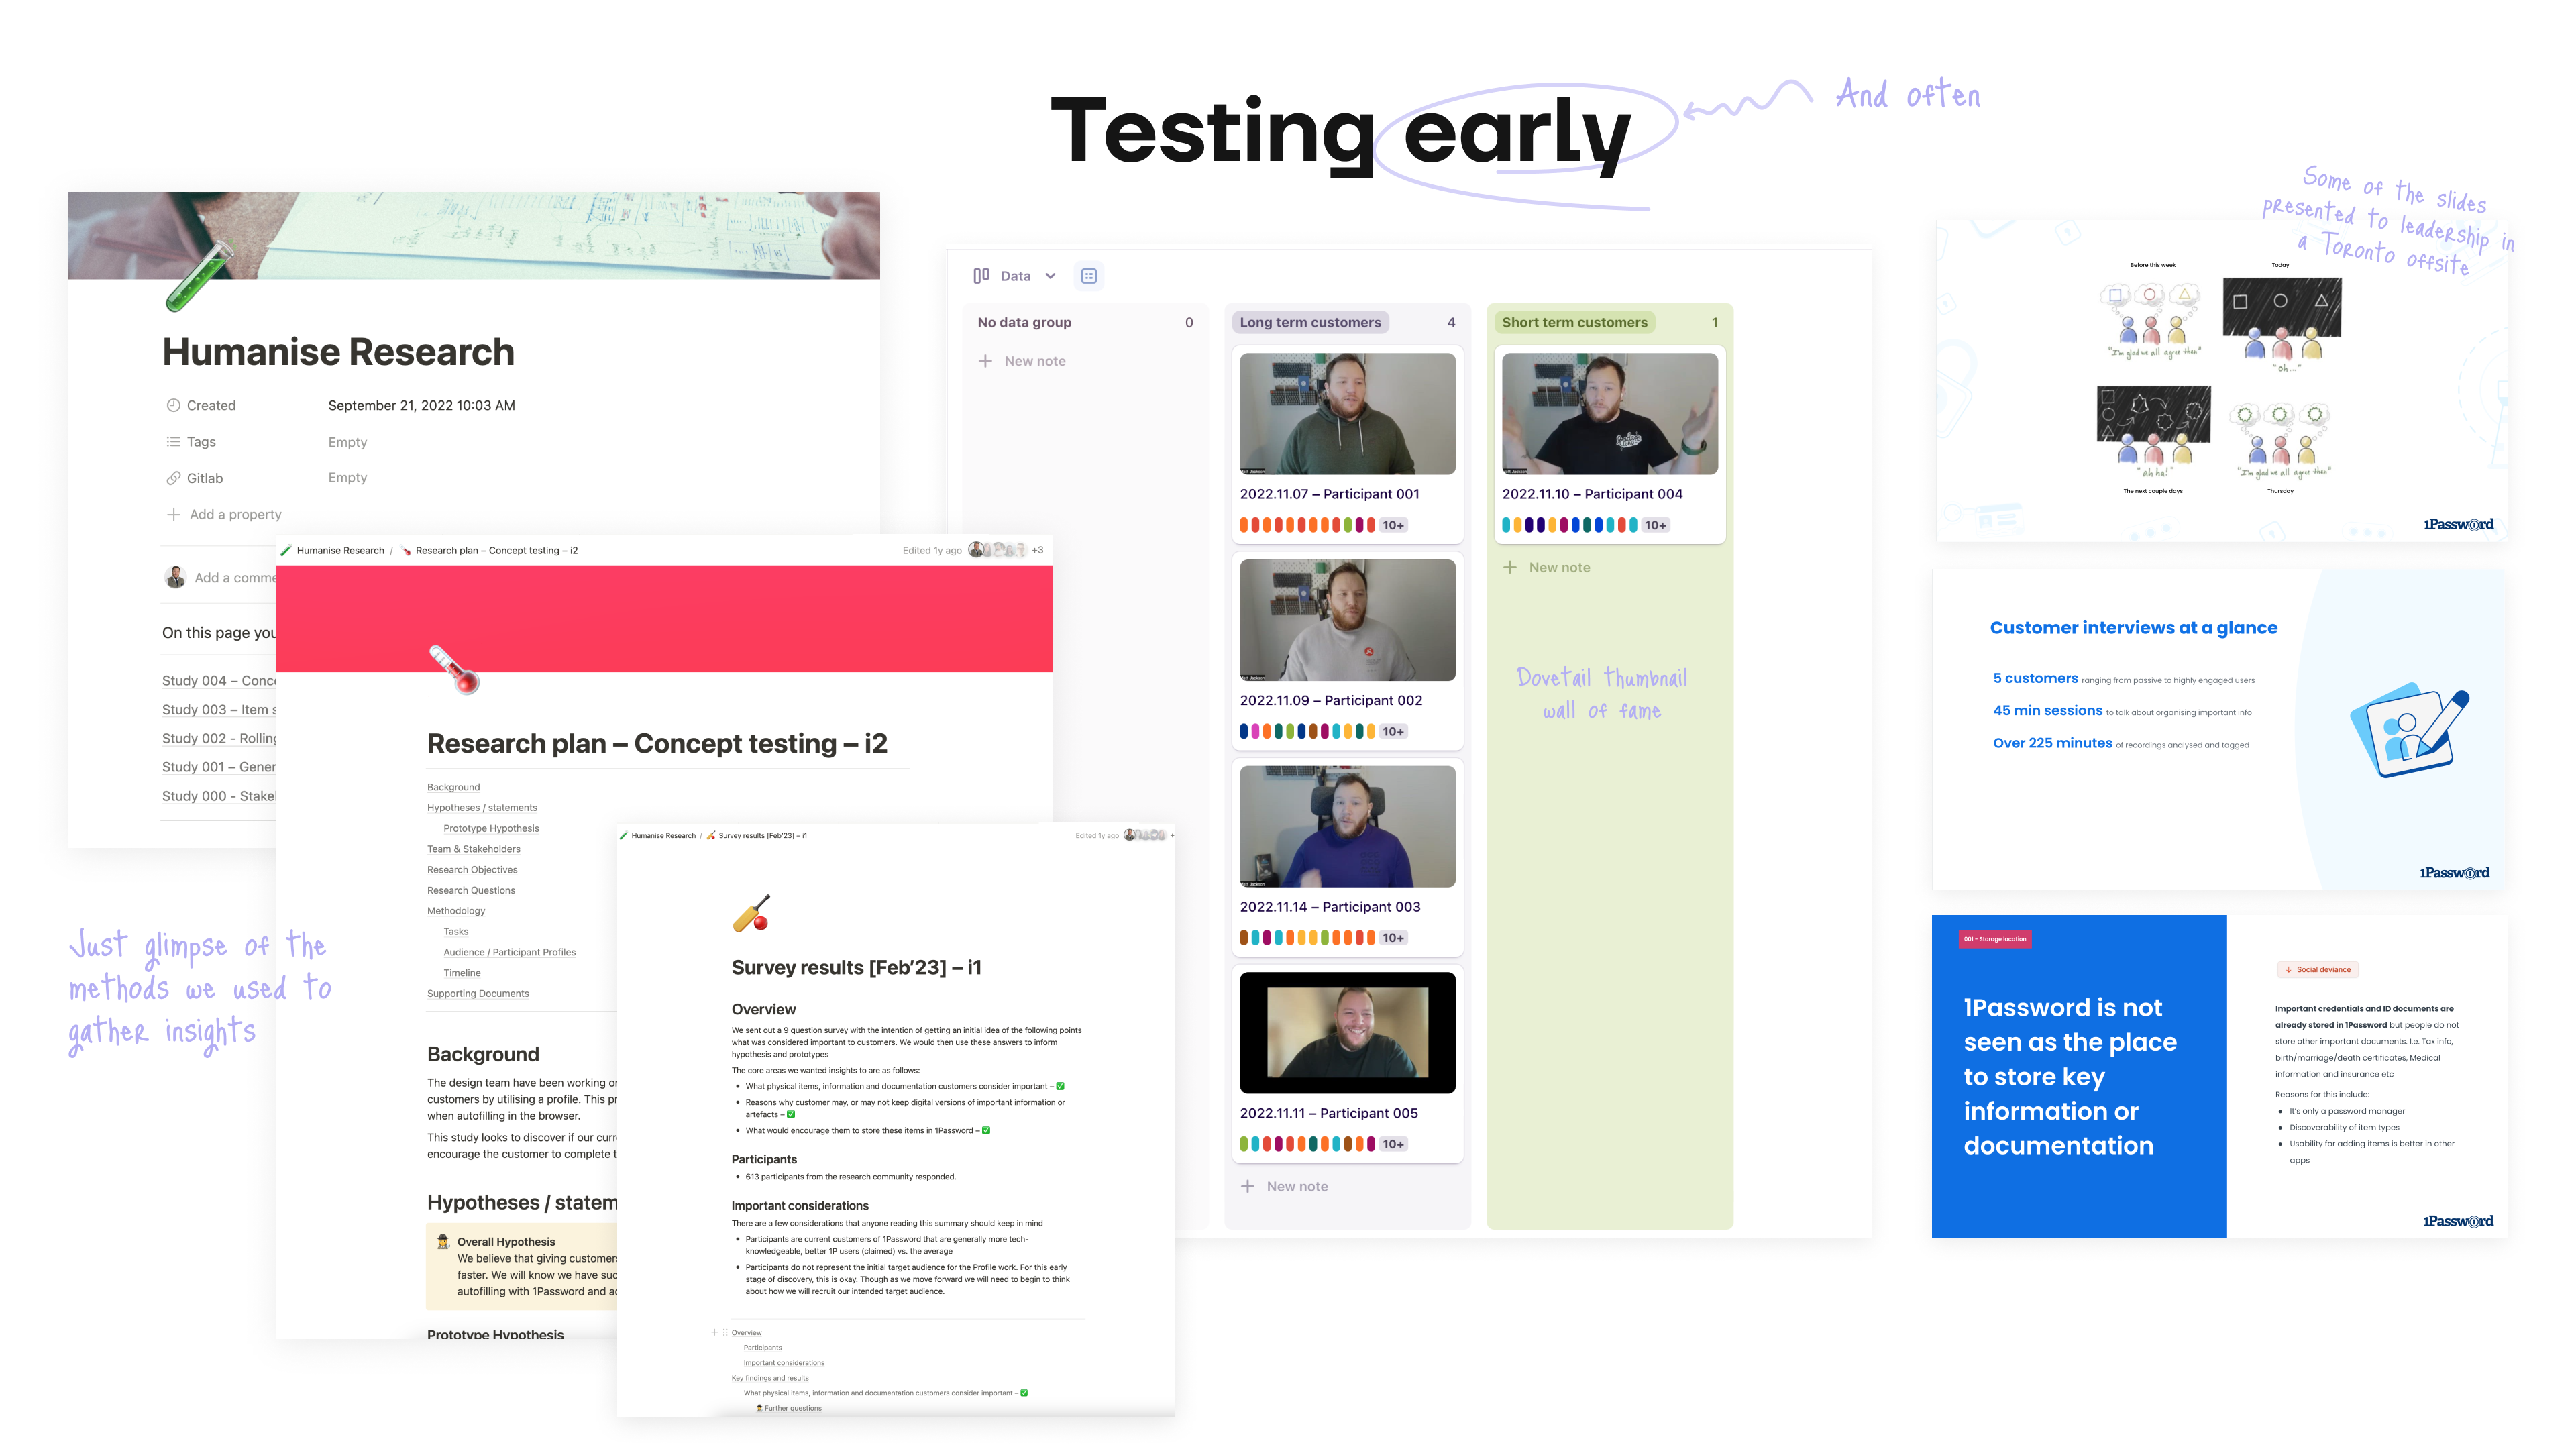Viewport: 2576px width, 1449px height.
Task: Click the first orange tag on Participant 001
Action: (x=1244, y=525)
